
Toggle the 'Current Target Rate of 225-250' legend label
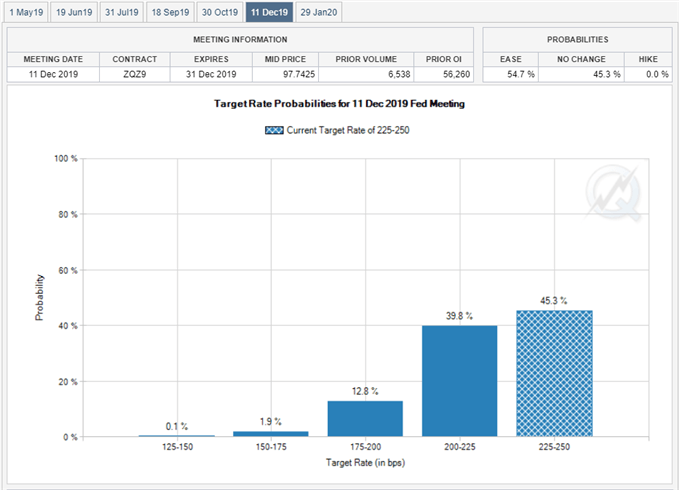[x=347, y=130]
